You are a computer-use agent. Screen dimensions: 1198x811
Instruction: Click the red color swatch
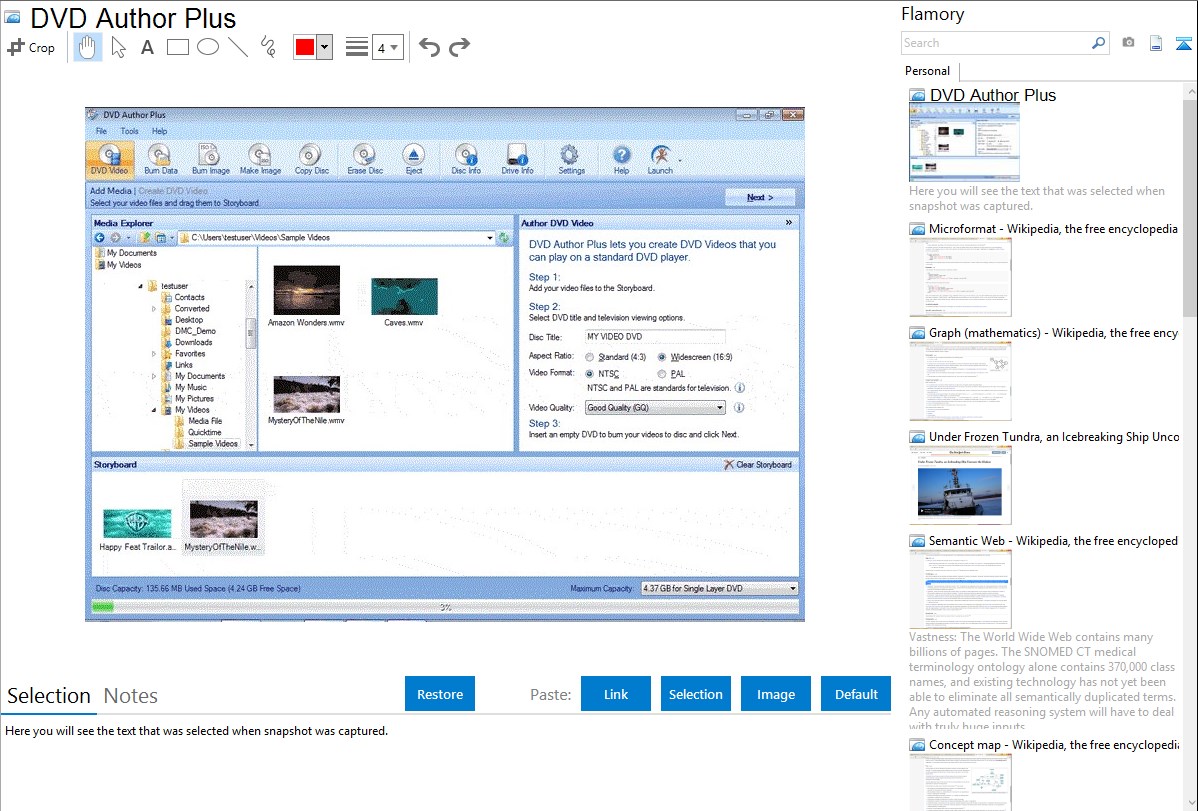305,47
